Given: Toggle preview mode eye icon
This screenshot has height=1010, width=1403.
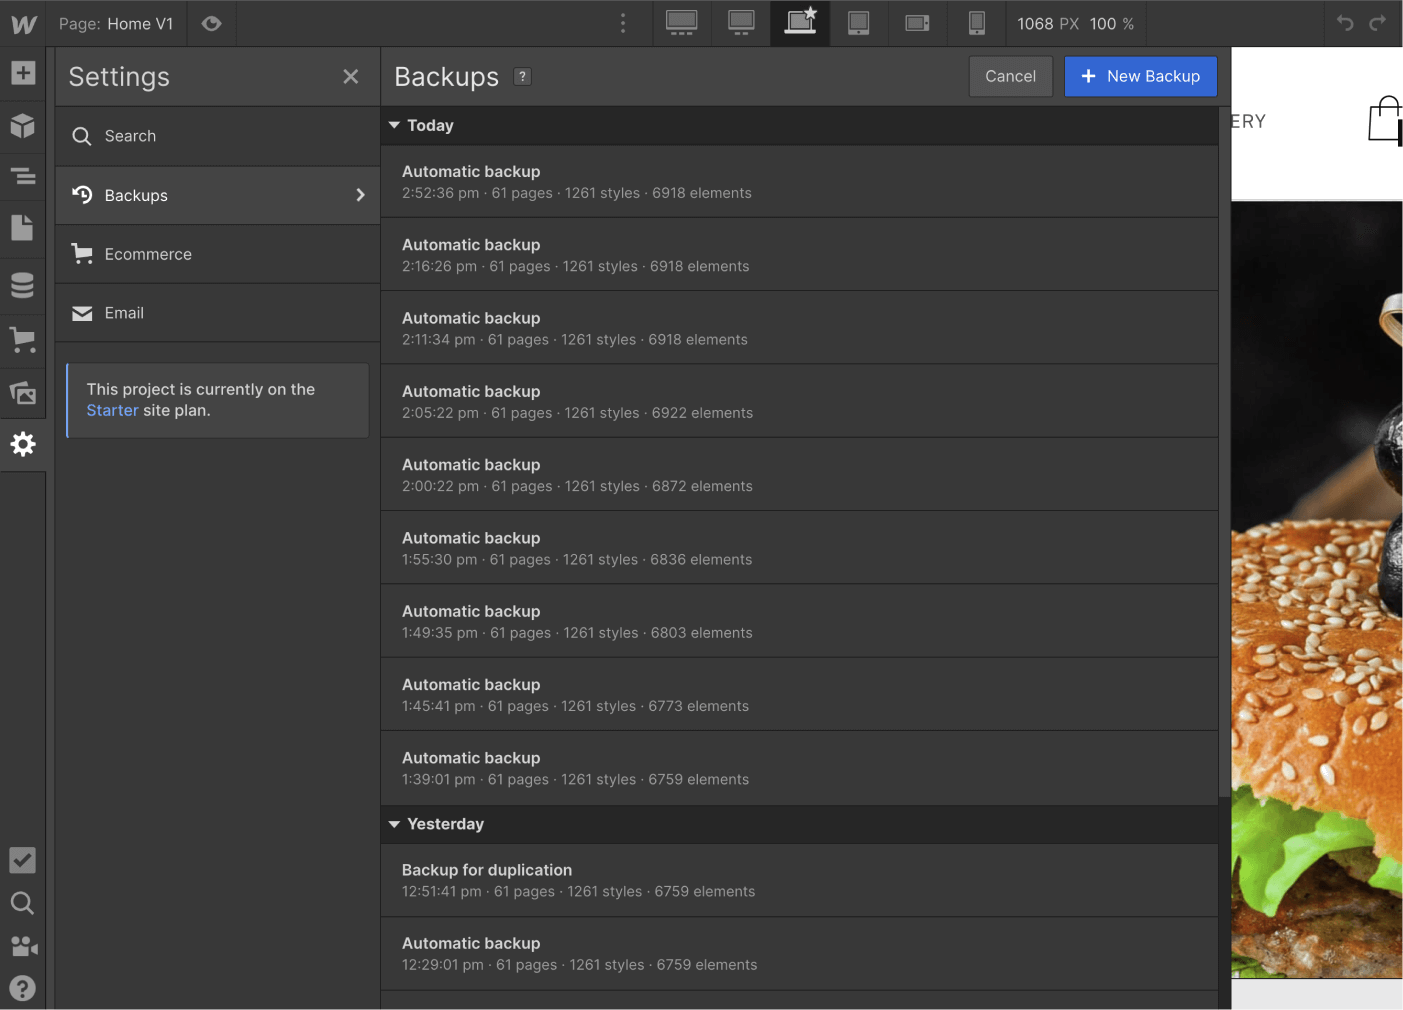Looking at the screenshot, I should (x=211, y=24).
